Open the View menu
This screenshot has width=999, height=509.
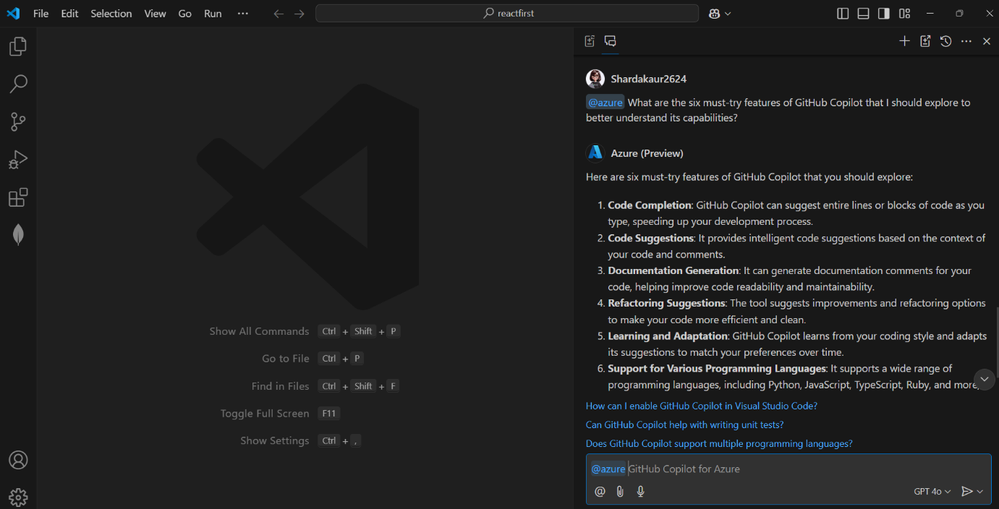click(155, 13)
